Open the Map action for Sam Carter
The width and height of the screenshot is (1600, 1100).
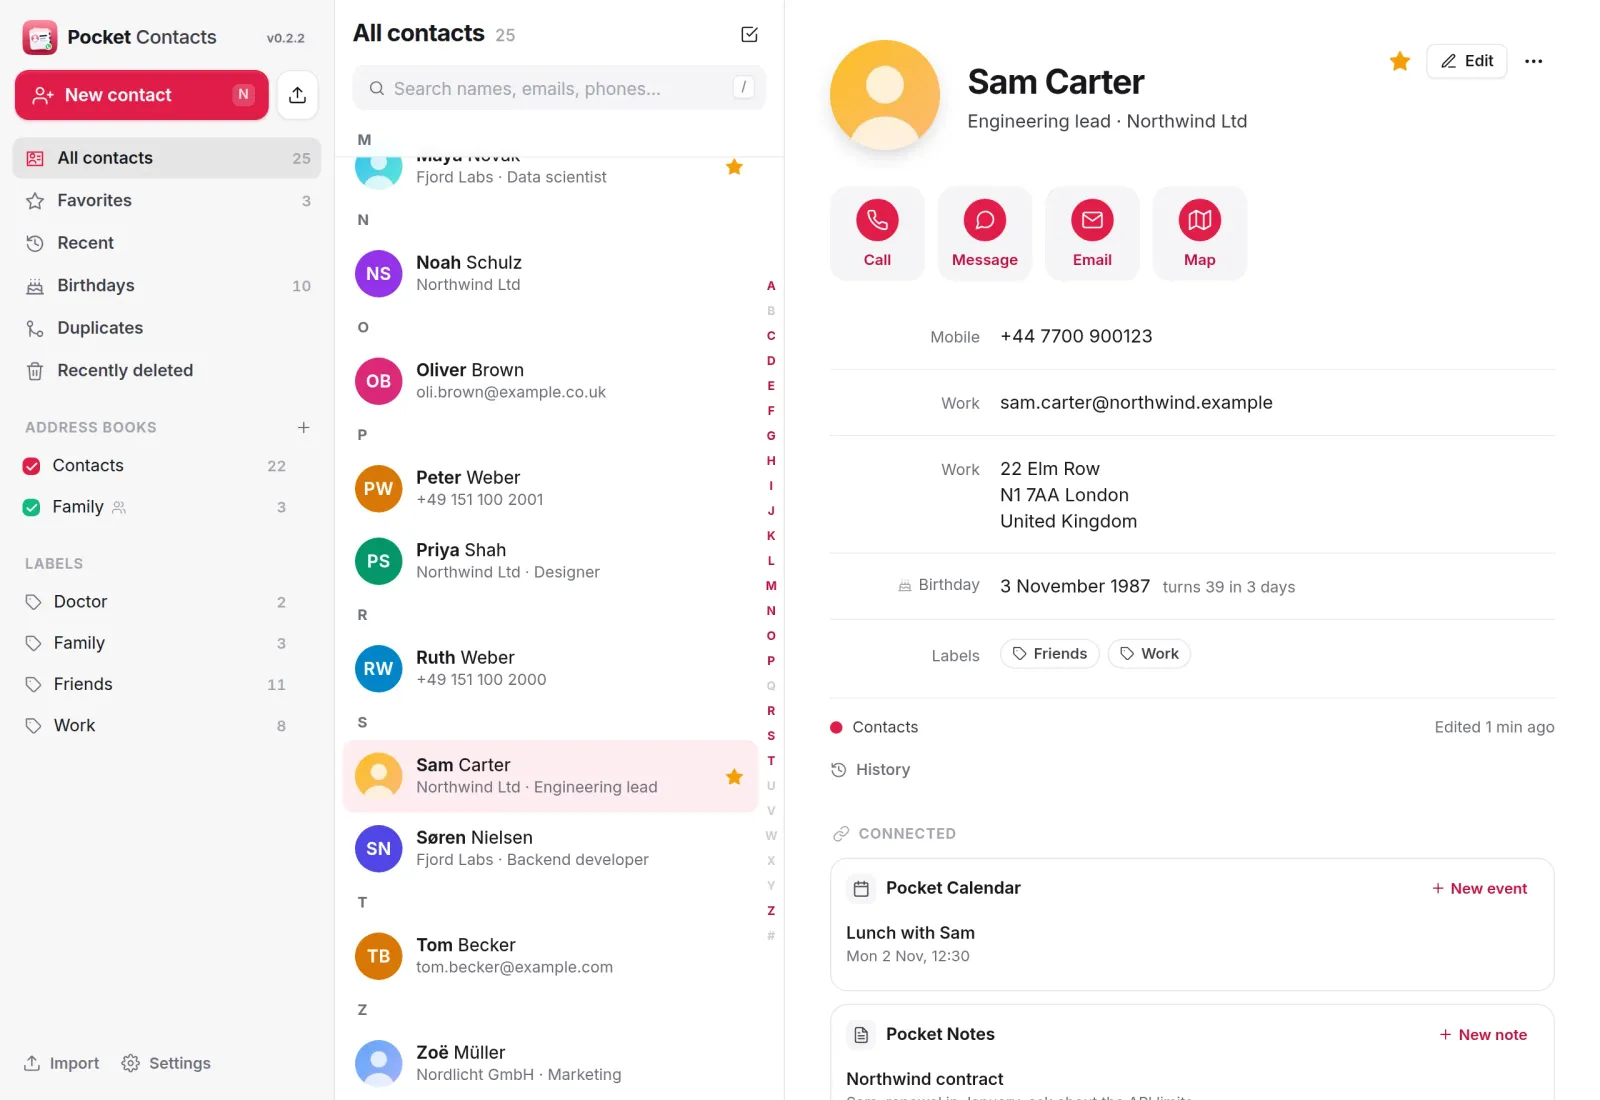1199,233
